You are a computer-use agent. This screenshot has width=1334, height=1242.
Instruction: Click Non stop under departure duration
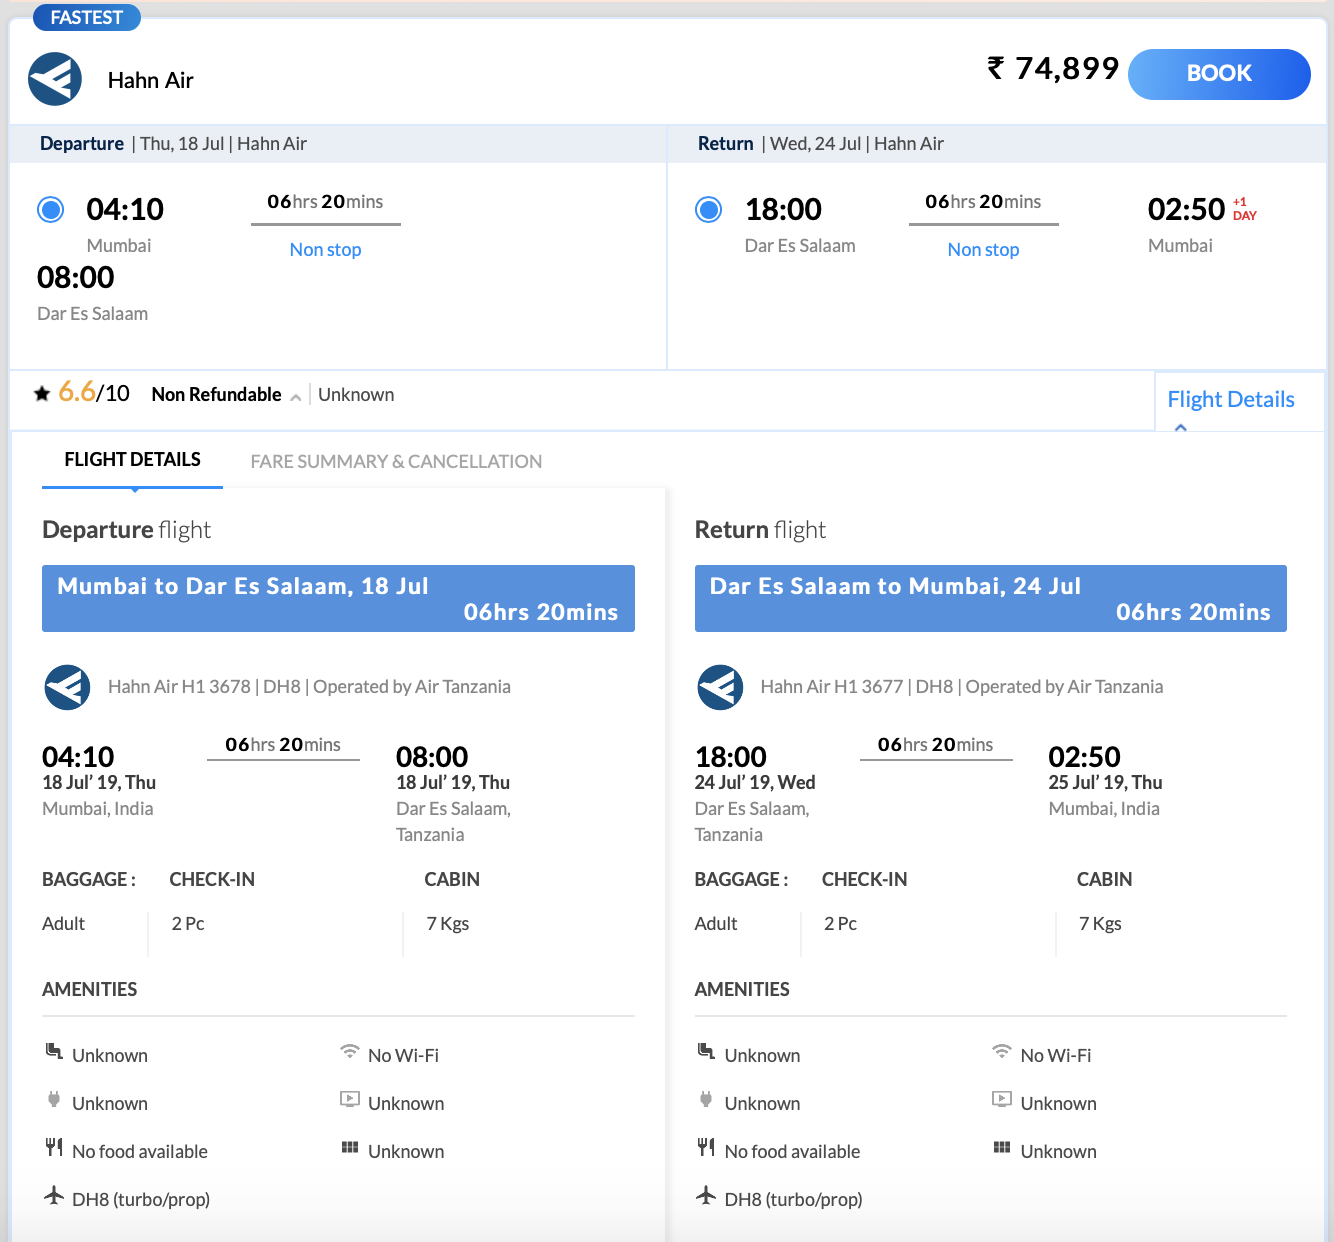pyautogui.click(x=325, y=249)
